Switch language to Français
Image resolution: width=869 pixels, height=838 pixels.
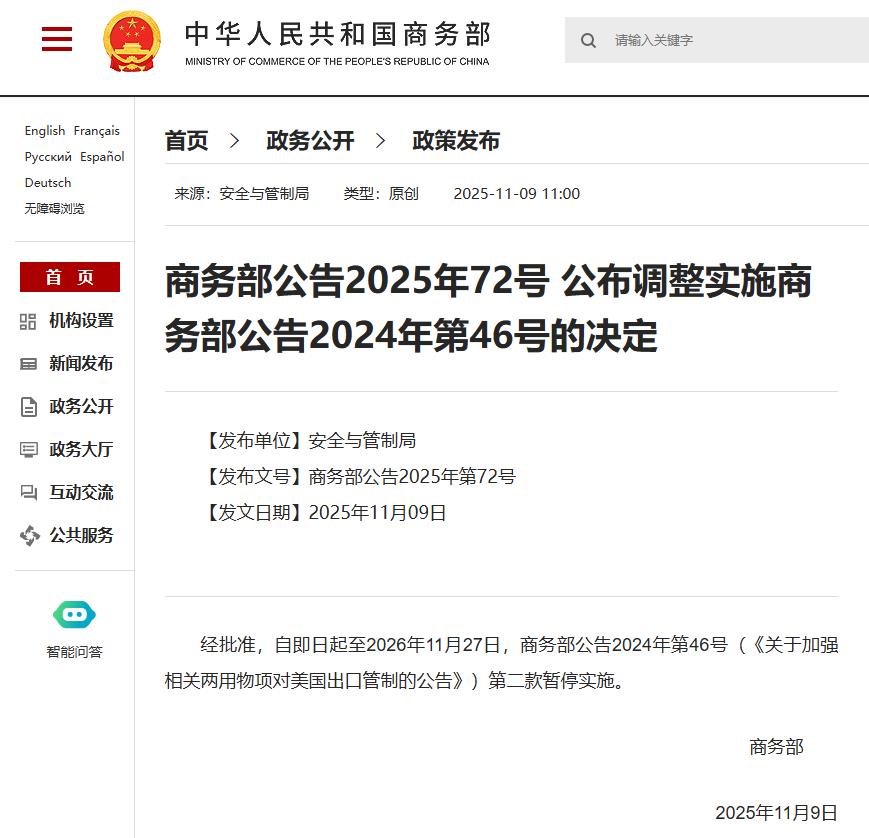pos(96,130)
